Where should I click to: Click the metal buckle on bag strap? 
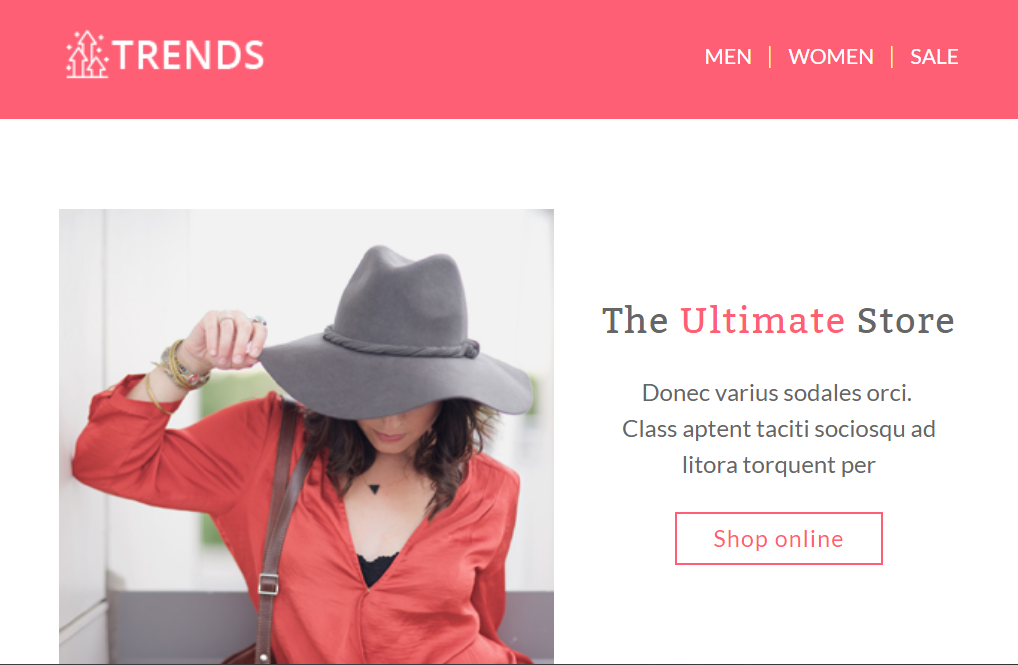(268, 584)
